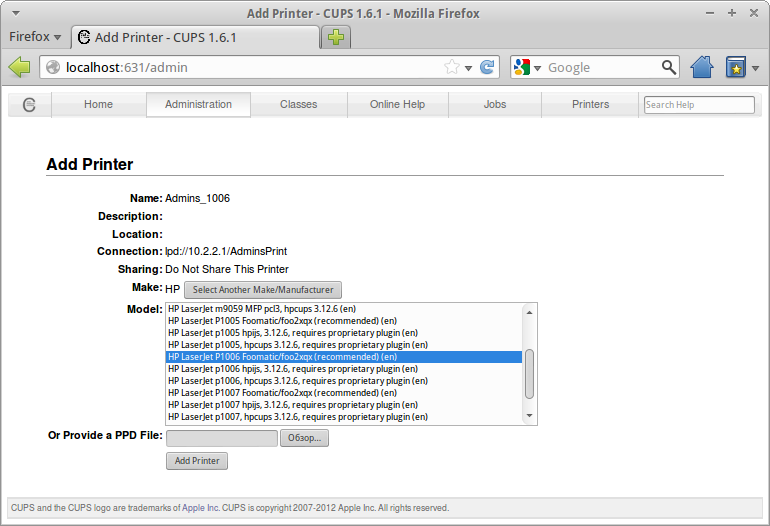Select HP LaserJet P1007 Foomatic/foo2xqx model

point(344,393)
